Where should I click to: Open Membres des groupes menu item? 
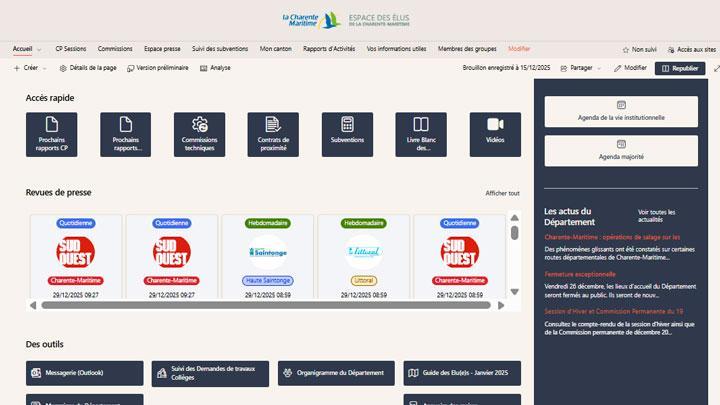click(x=467, y=49)
